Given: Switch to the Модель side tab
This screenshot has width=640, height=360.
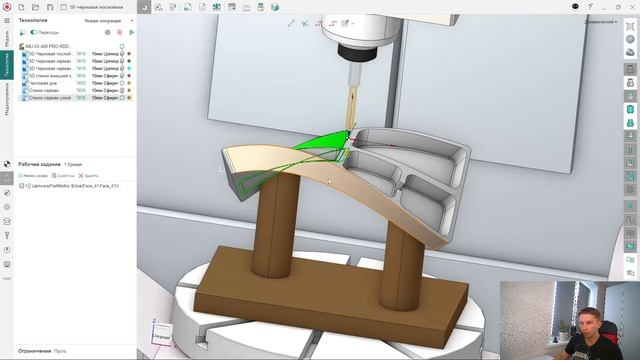Looking at the screenshot, I should tap(7, 38).
